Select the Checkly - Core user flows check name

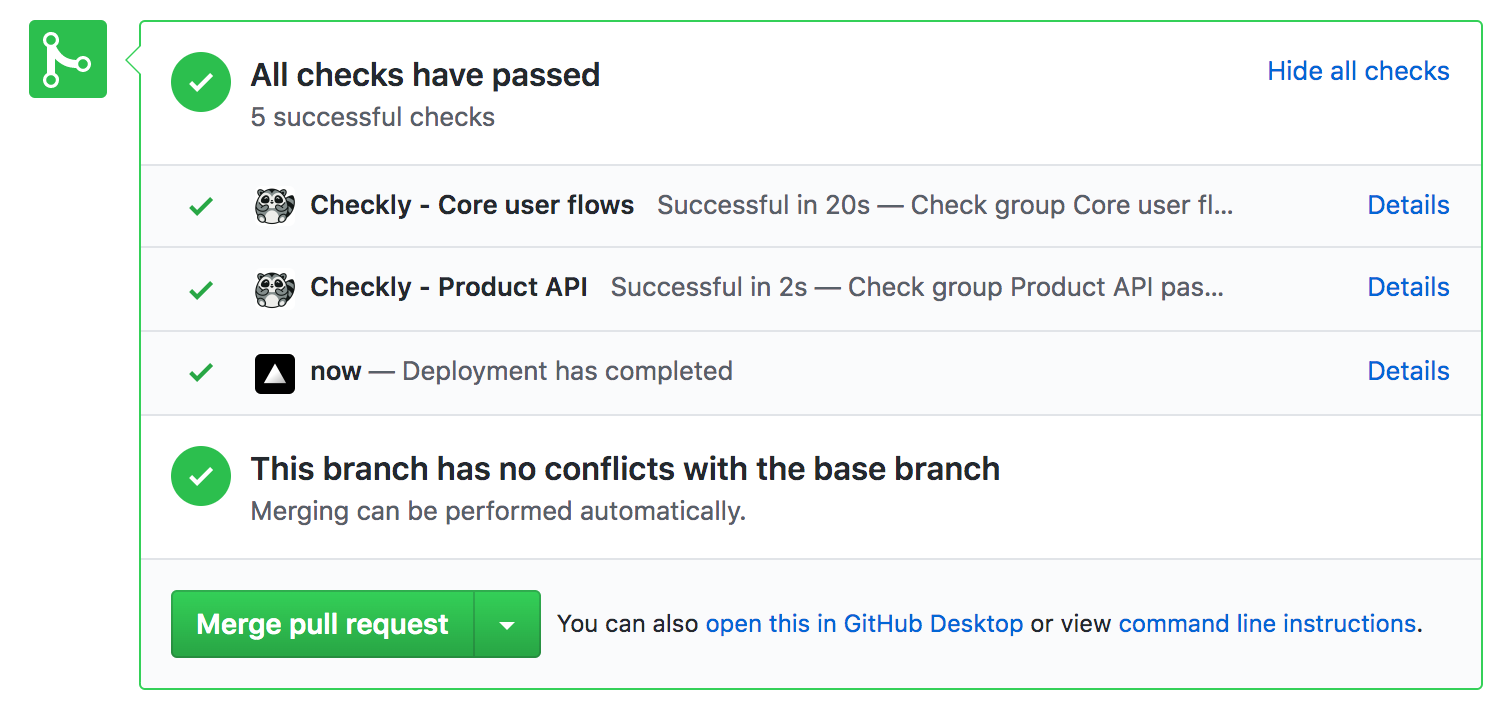(472, 206)
